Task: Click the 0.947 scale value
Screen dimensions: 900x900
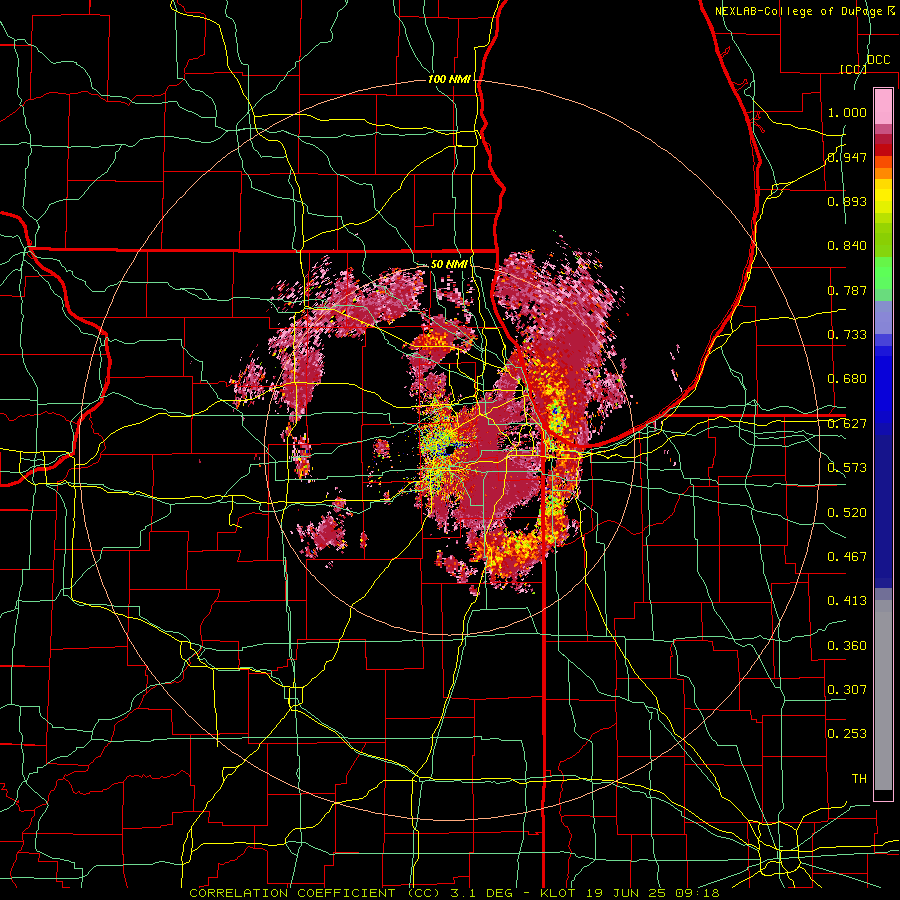Action: (847, 157)
